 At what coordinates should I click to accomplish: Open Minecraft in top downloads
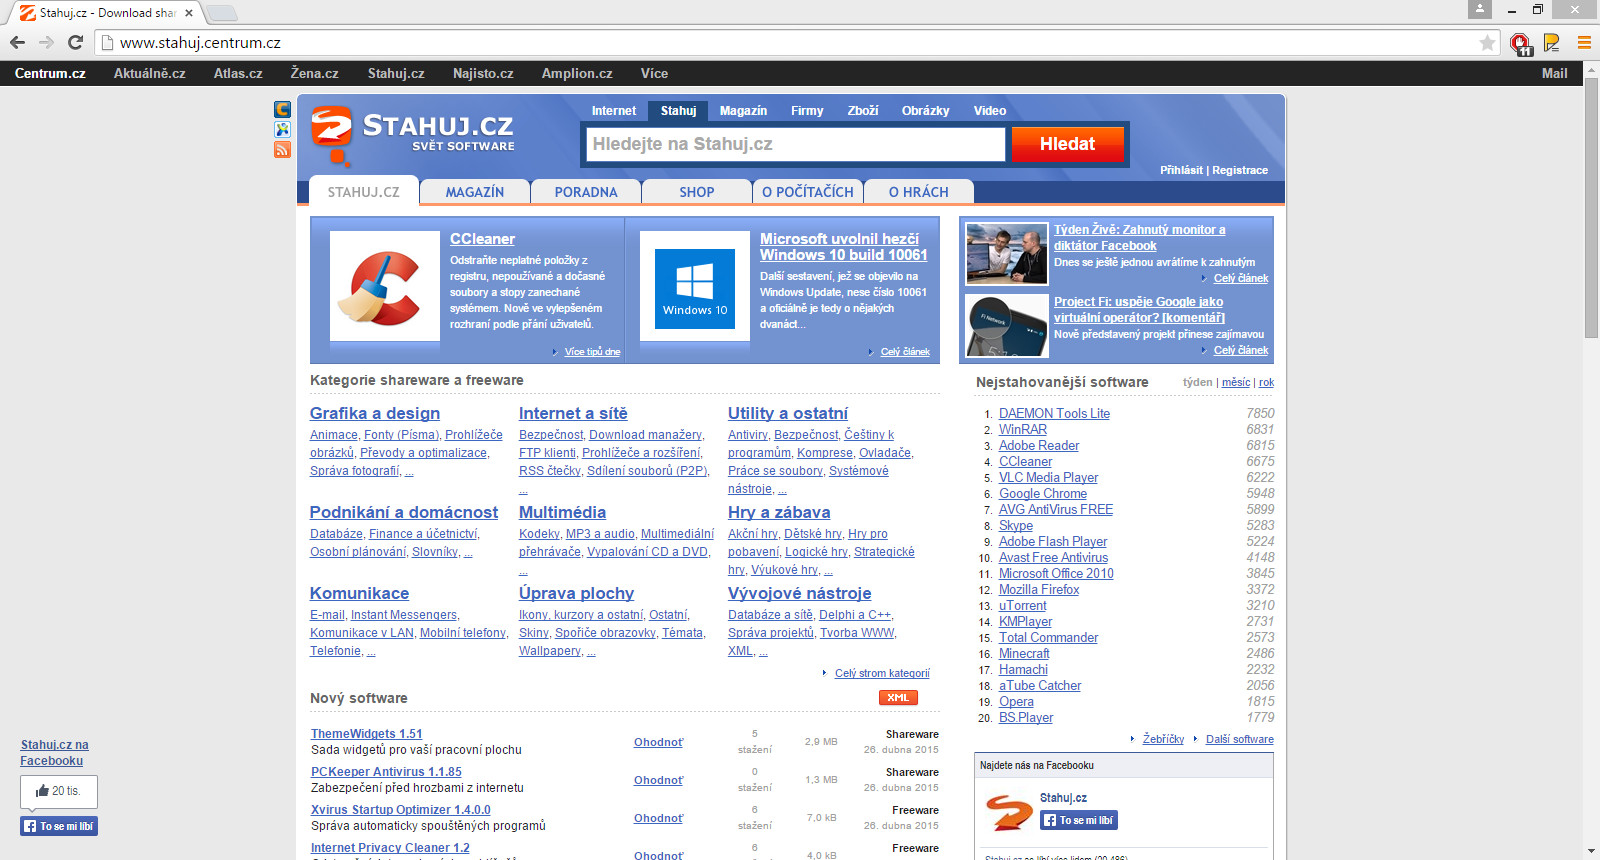point(1024,653)
